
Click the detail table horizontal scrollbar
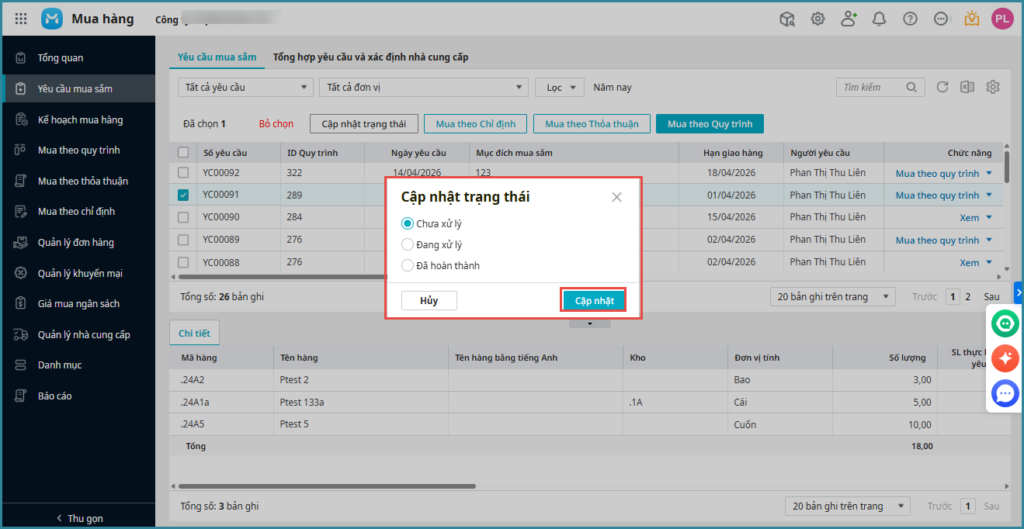click(327, 486)
